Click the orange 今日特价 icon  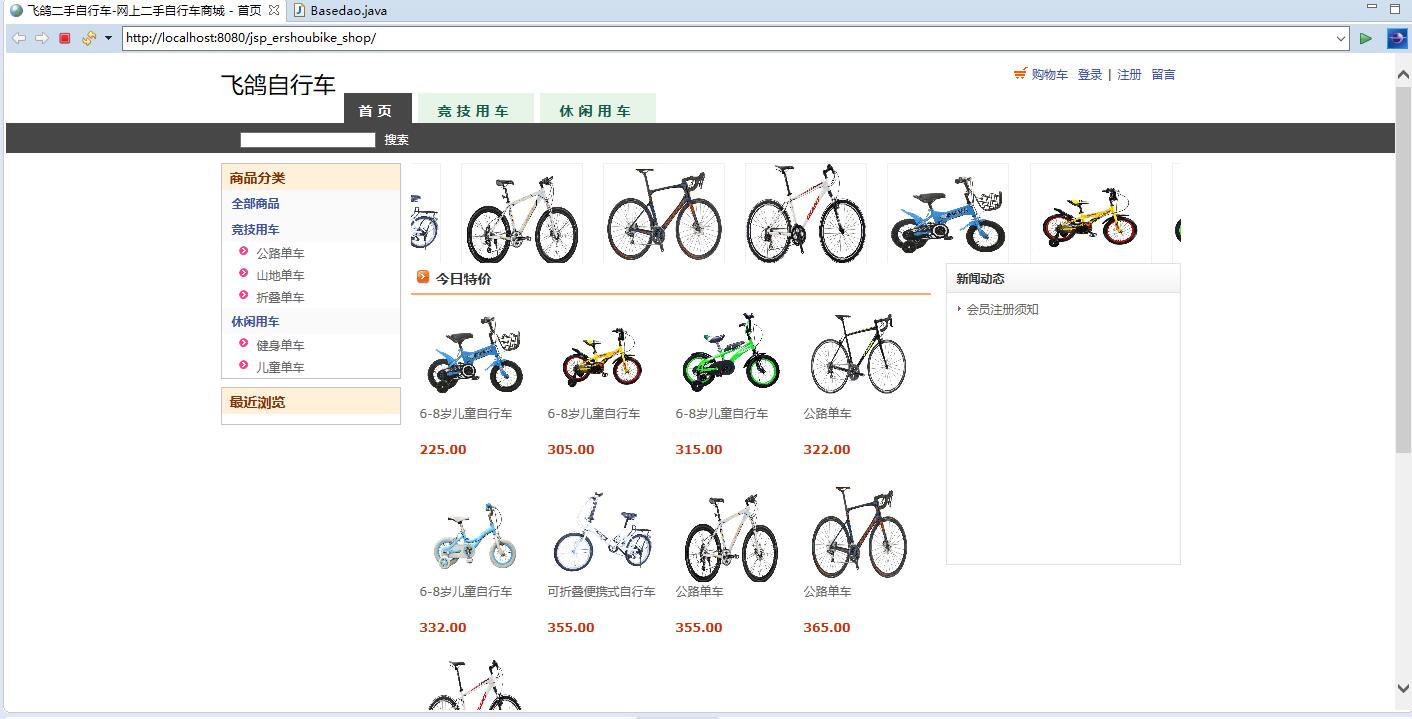423,278
